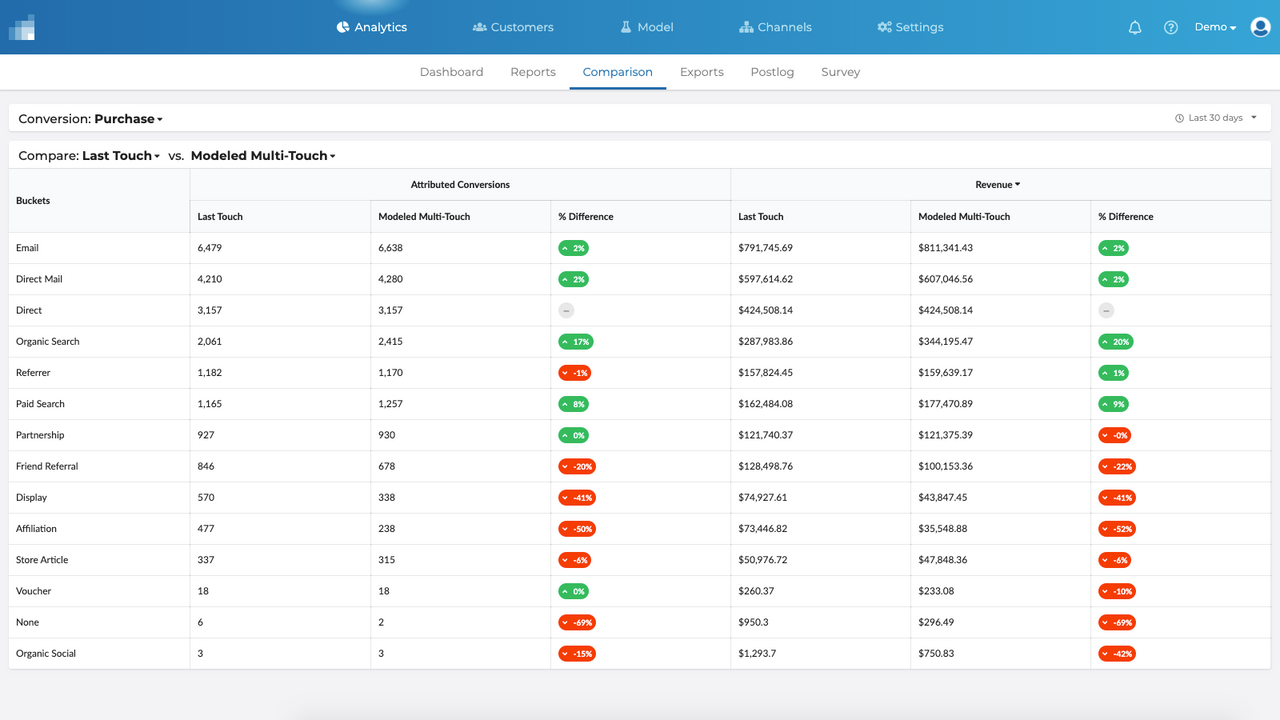Viewport: 1280px width, 720px height.
Task: Open the Postlog tab
Action: [x=771, y=71]
